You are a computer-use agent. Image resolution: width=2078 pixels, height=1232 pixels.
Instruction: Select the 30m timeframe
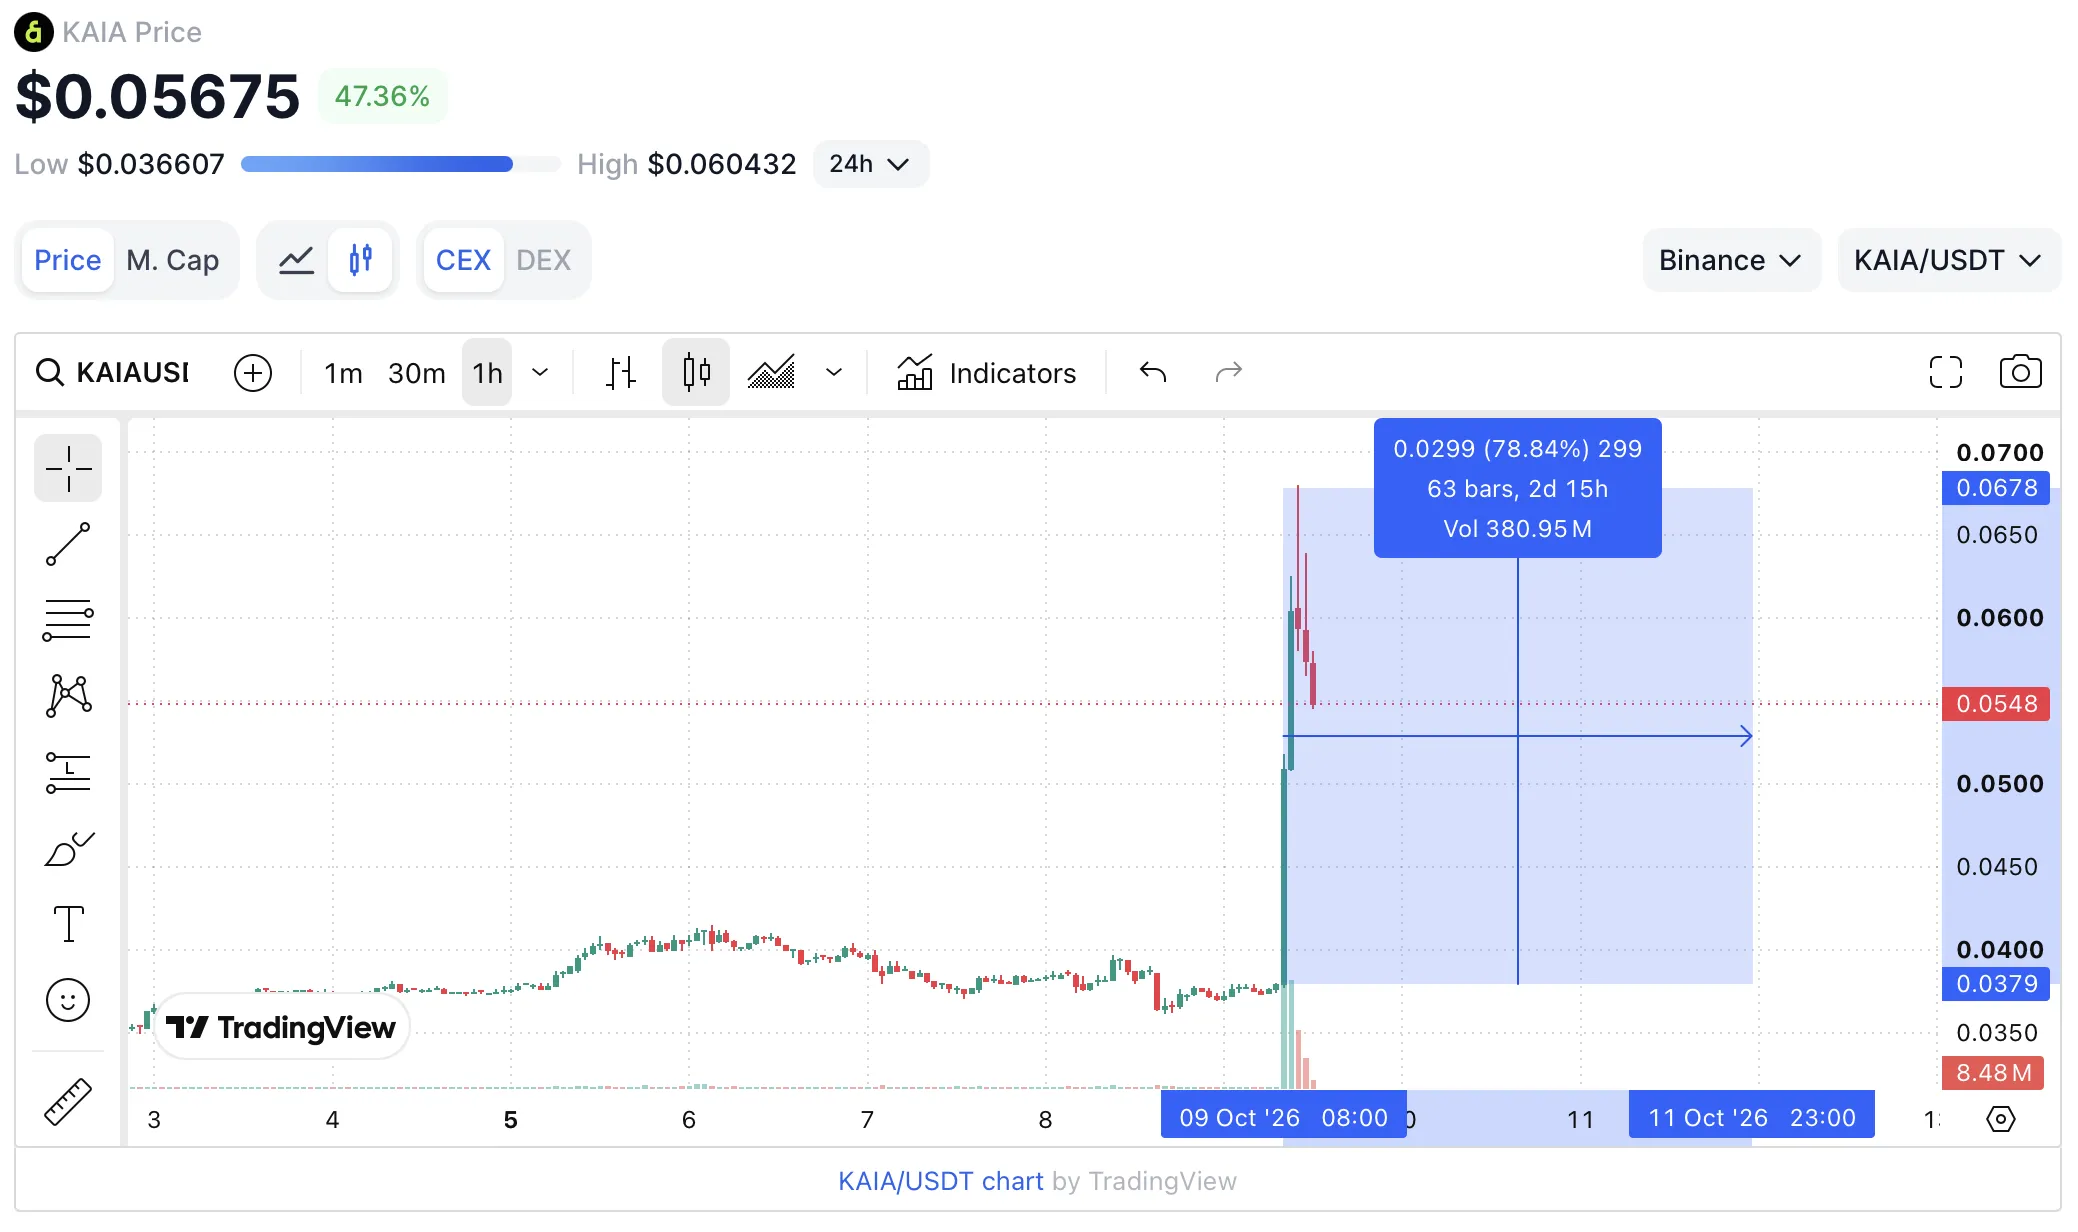[x=417, y=373]
